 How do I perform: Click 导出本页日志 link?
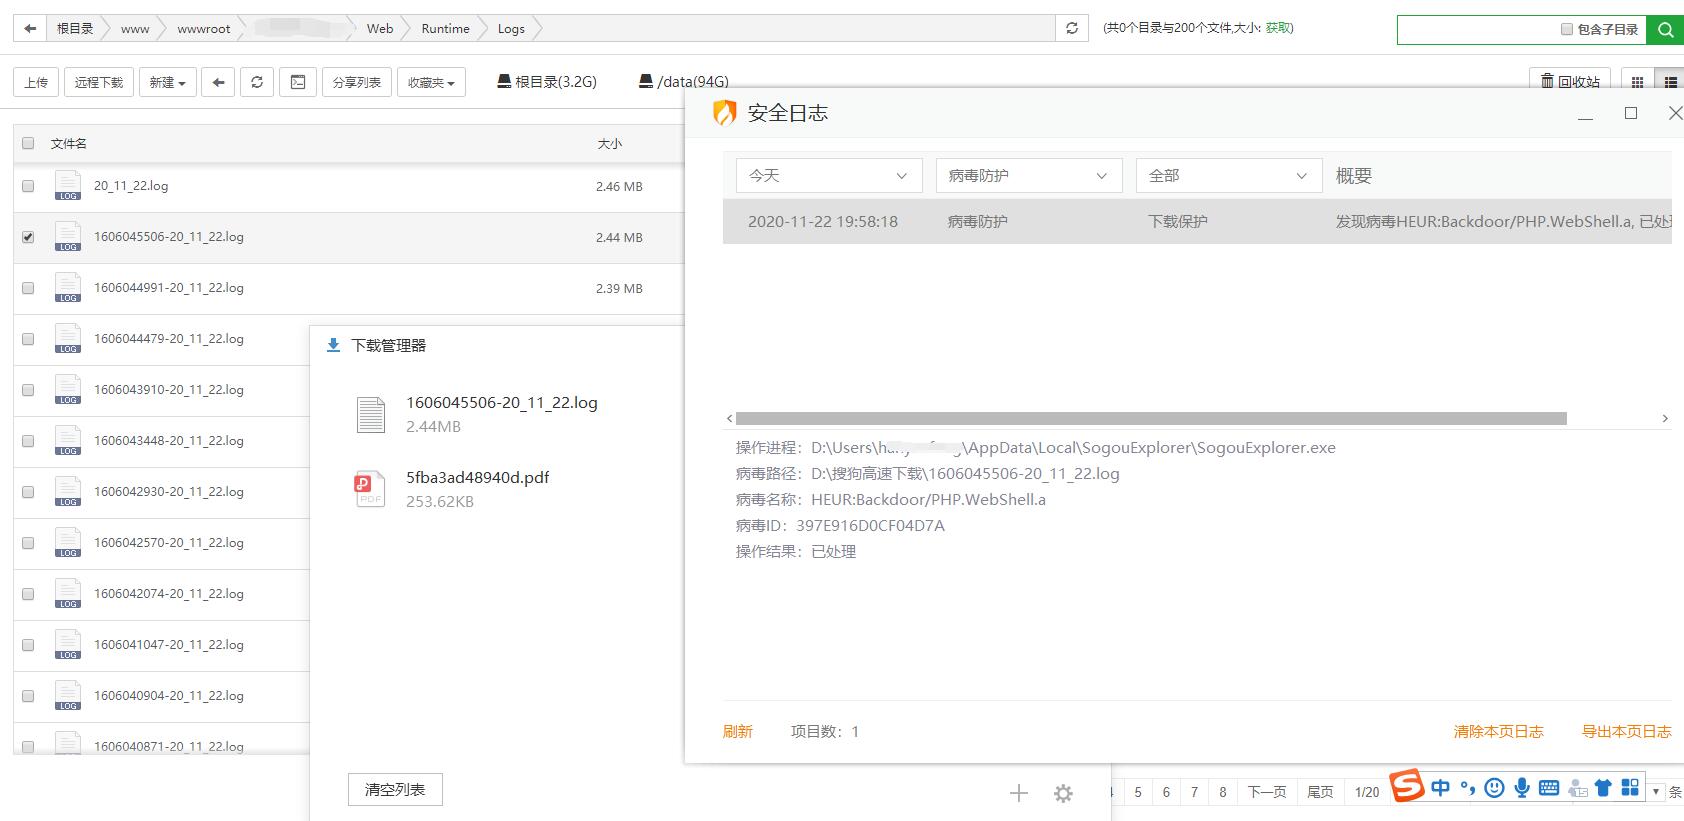(x=1626, y=731)
